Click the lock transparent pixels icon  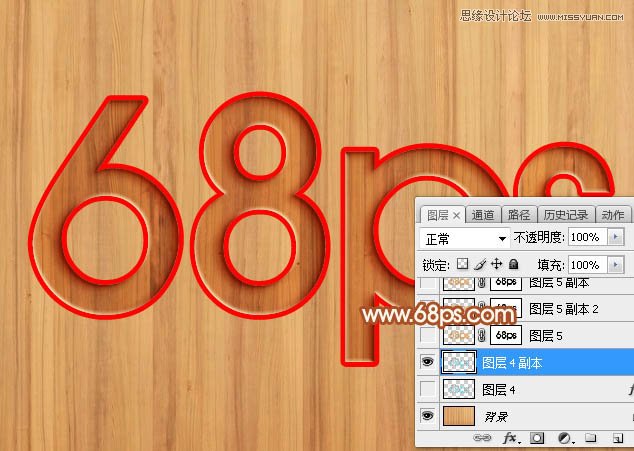click(x=463, y=264)
